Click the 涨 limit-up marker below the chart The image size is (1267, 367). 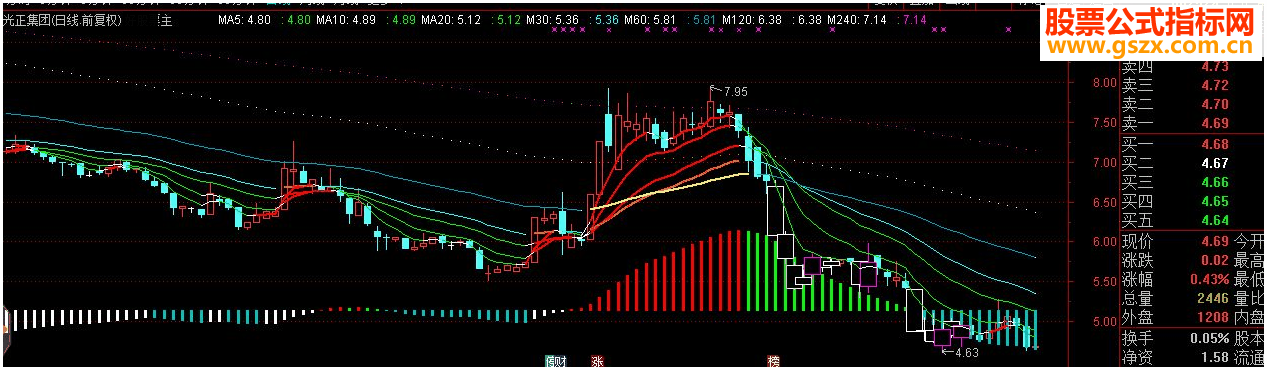(x=598, y=360)
